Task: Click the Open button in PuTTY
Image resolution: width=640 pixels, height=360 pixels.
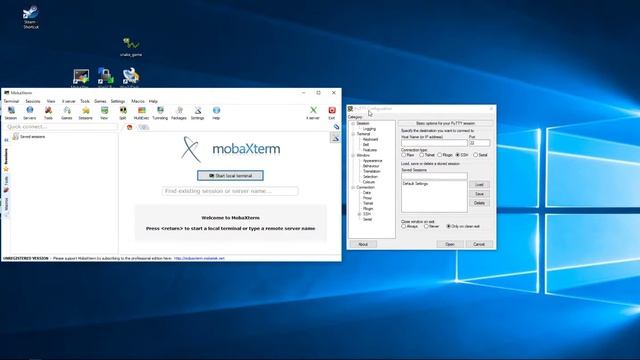Action: pos(450,244)
